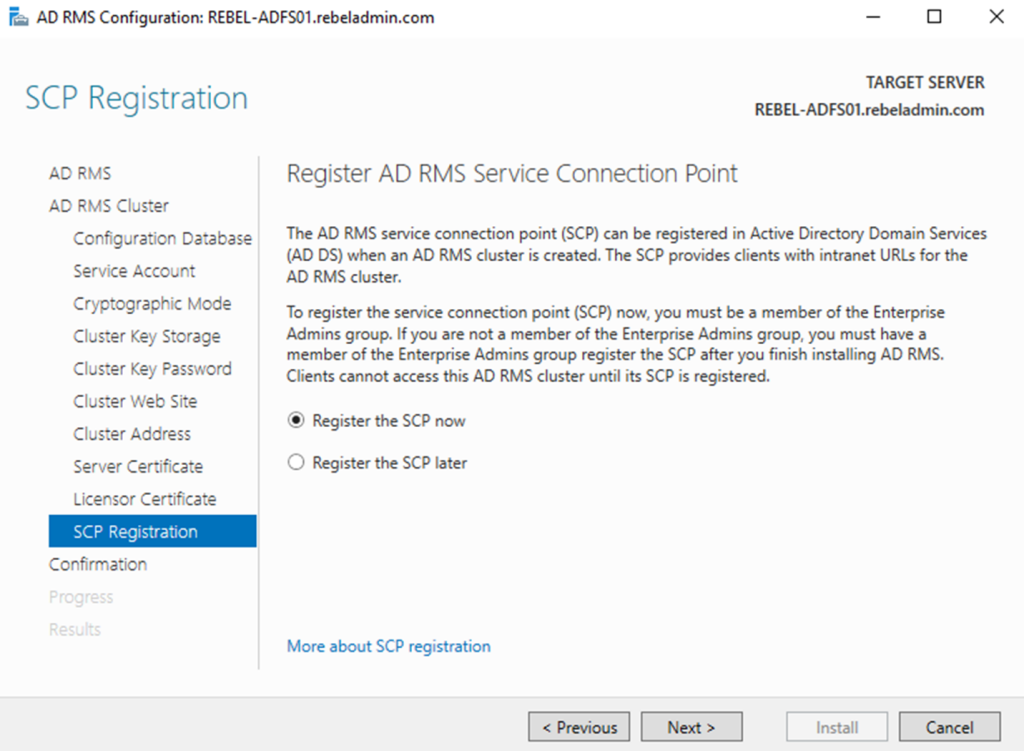
Task: Select 'Cluster Key Storage' in the sidebar
Action: coord(146,336)
